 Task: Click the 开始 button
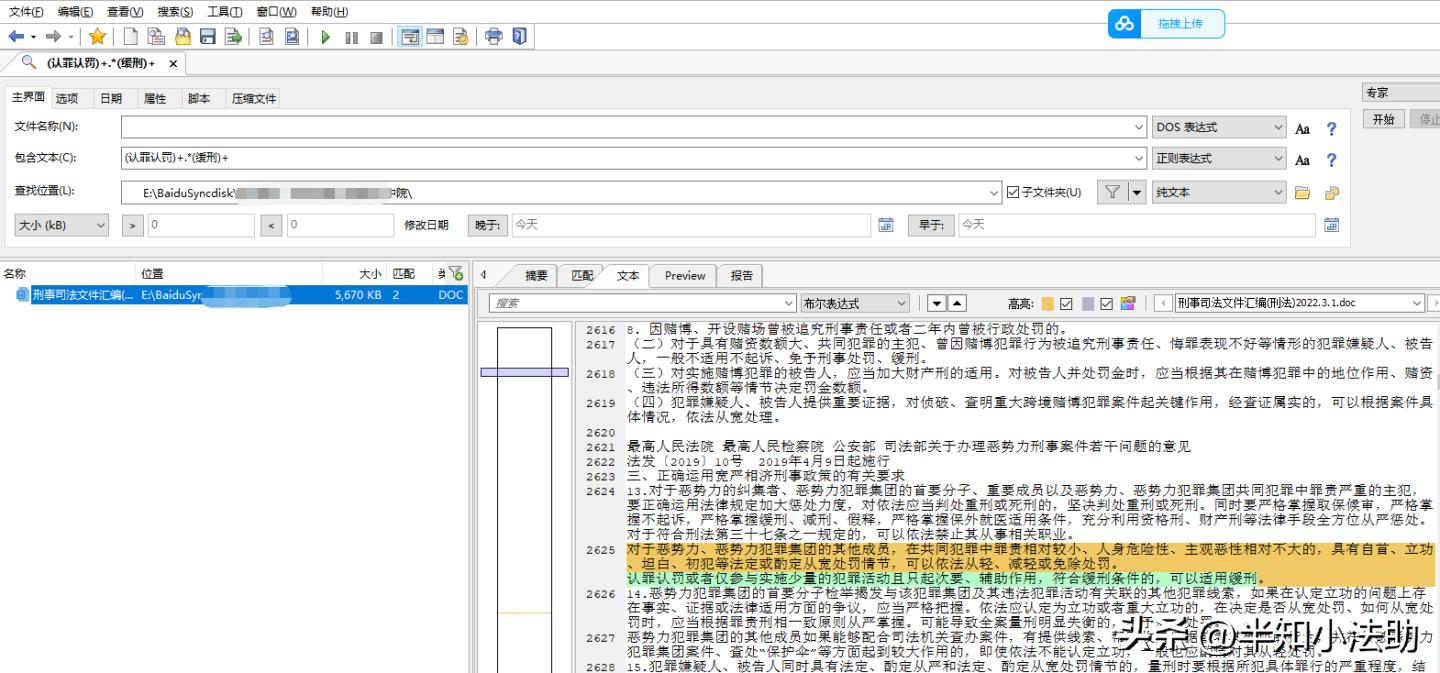(x=1383, y=119)
